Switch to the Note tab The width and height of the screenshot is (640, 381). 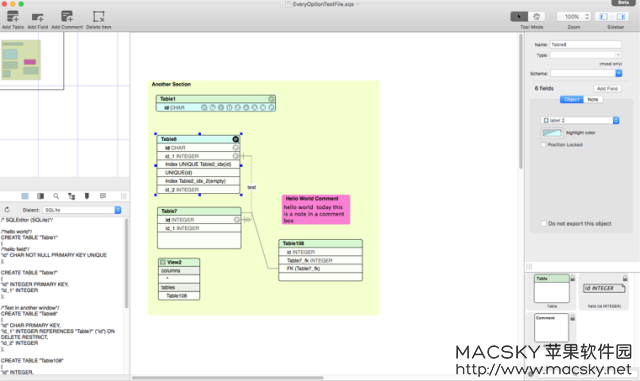593,99
